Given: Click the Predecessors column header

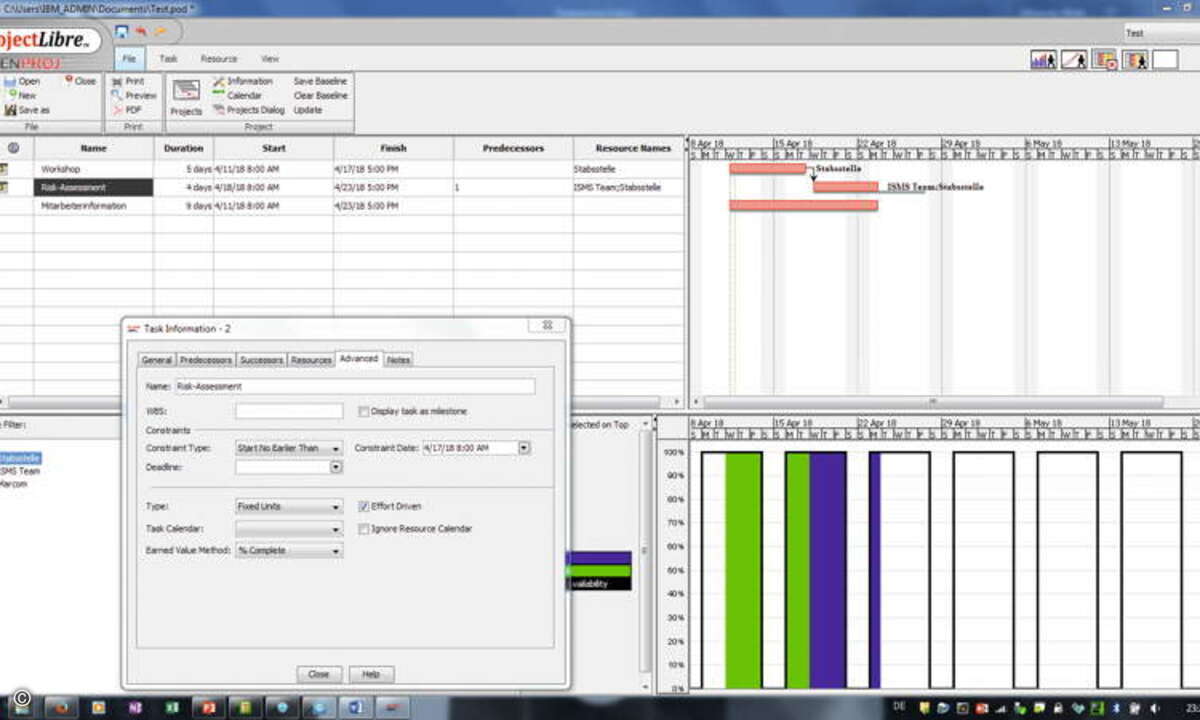Looking at the screenshot, I should coord(513,148).
